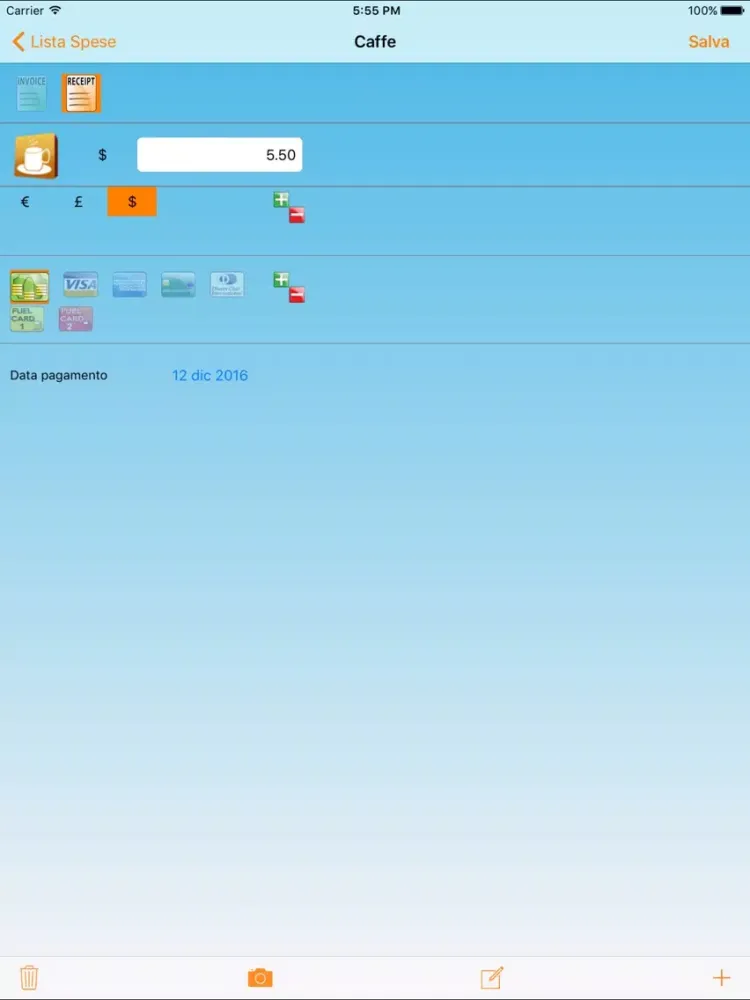Viewport: 750px width, 1000px height.
Task: Check battery indicator in status bar
Action: (732, 11)
